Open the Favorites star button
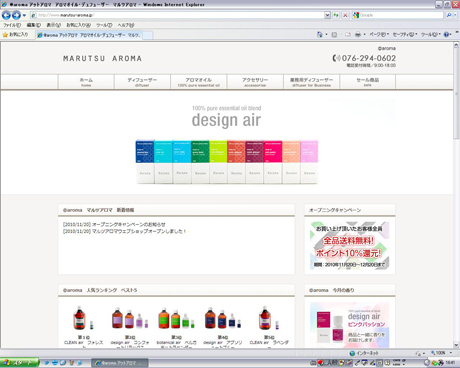The height and width of the screenshot is (368, 460). [x=16, y=34]
